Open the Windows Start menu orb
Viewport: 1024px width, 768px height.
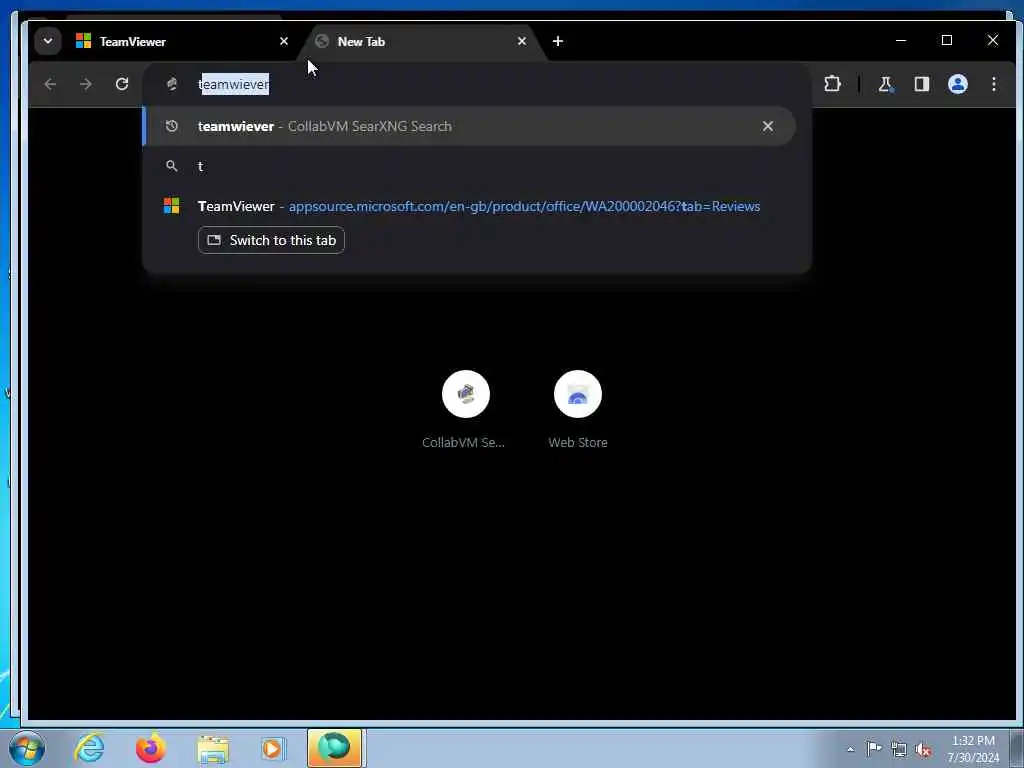(x=26, y=748)
